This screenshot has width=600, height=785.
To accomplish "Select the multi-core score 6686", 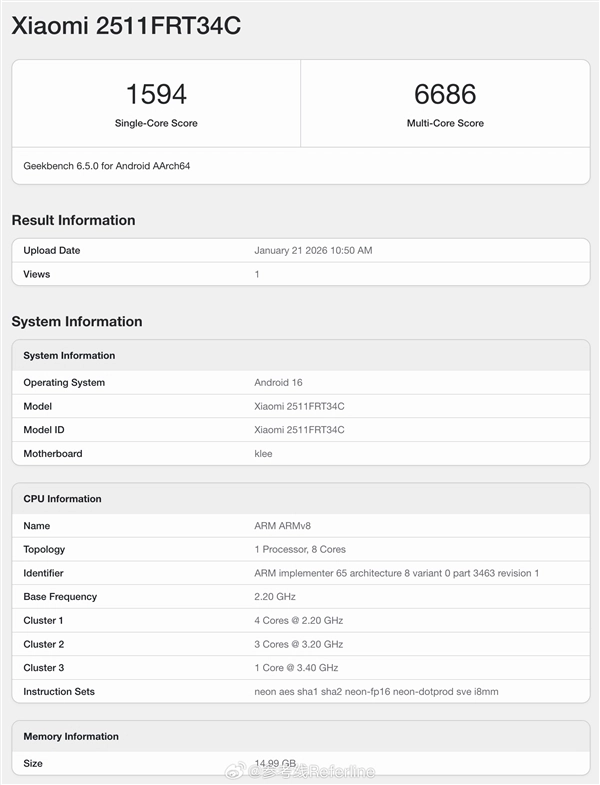I will [x=445, y=95].
